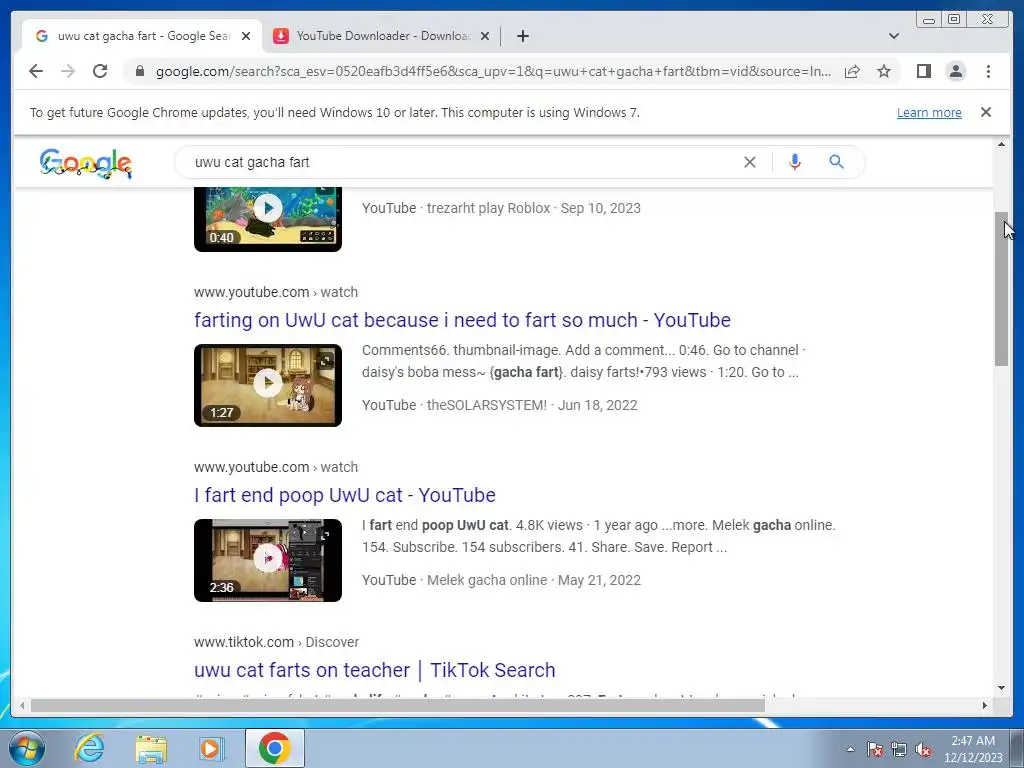Click the horizontal scrollbar left arrow
This screenshot has width=1024, height=768.
click(22, 705)
